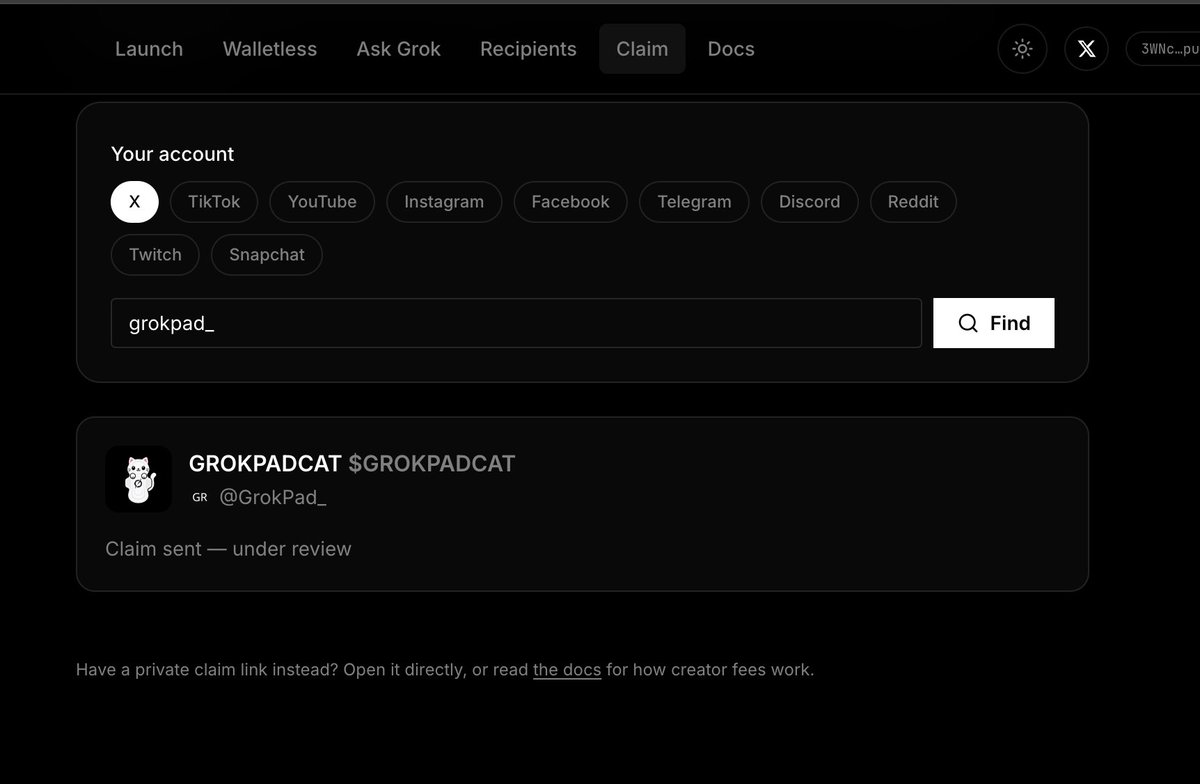Open the wallet address 3WNc…pu button
The height and width of the screenshot is (784, 1200).
(1163, 49)
